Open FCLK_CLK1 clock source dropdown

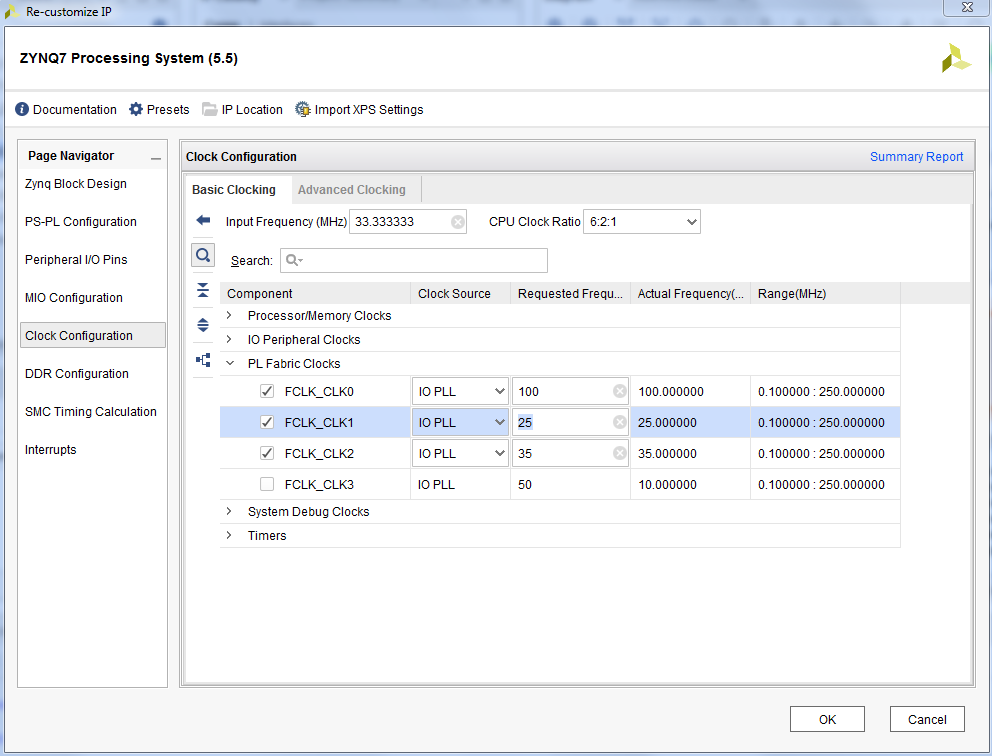click(460, 423)
